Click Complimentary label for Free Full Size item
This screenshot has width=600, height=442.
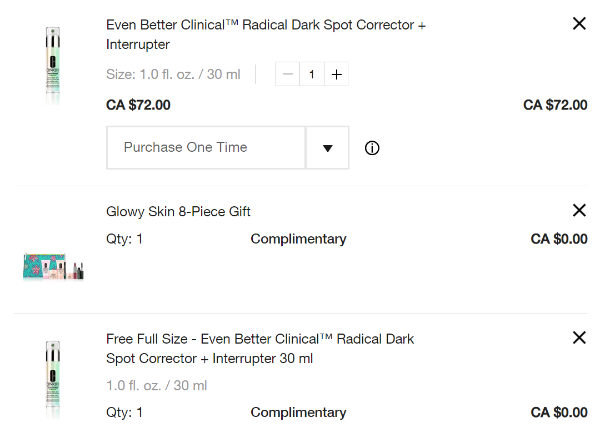click(x=298, y=412)
